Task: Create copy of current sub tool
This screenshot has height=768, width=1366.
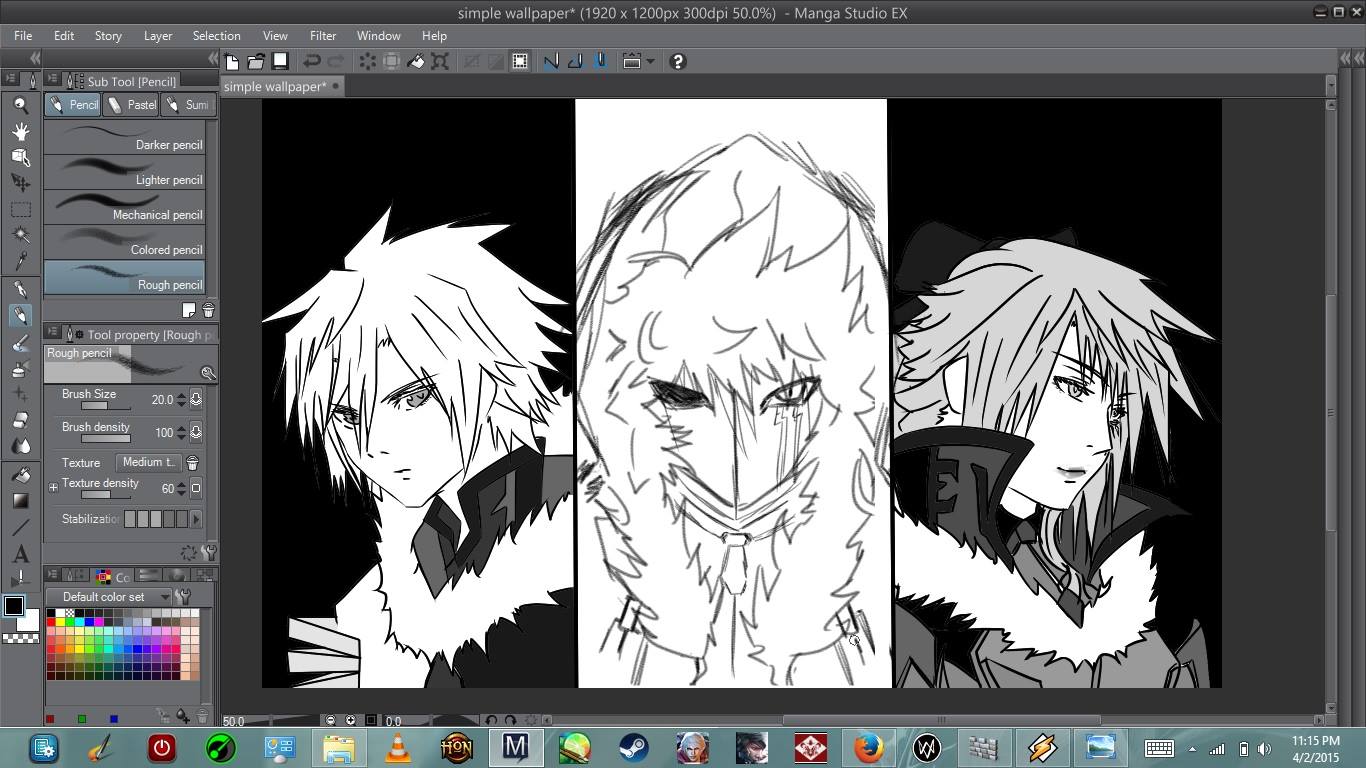Action: (189, 310)
